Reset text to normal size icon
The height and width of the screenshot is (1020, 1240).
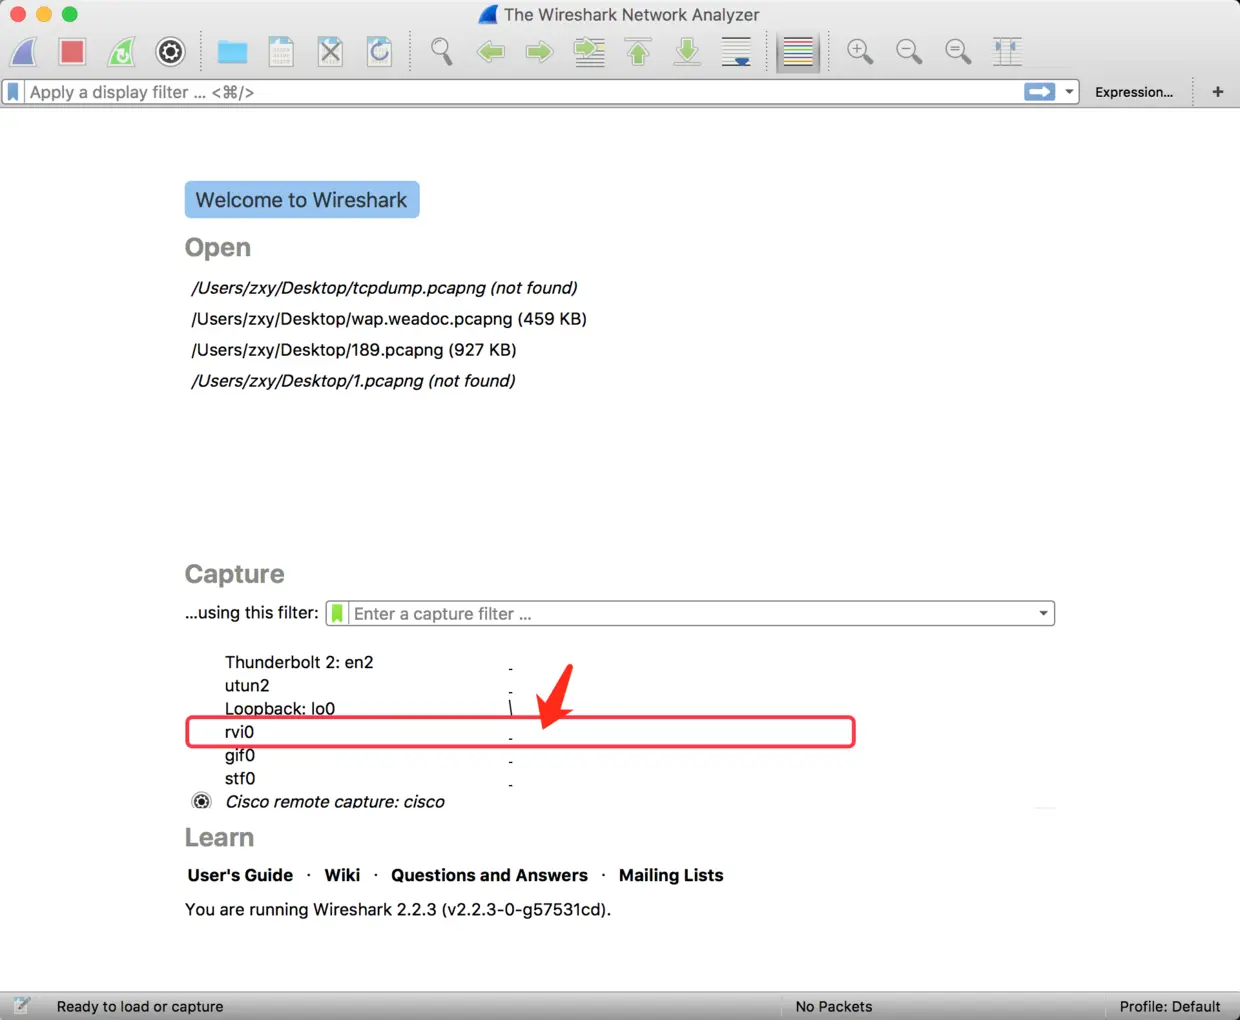(958, 51)
